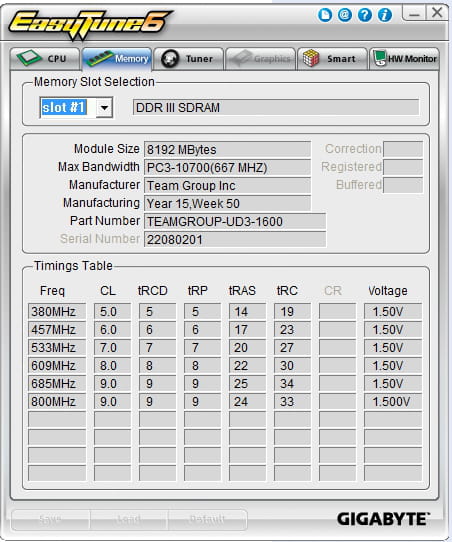
Task: Click the CL 6.0 cell
Action: [112, 329]
